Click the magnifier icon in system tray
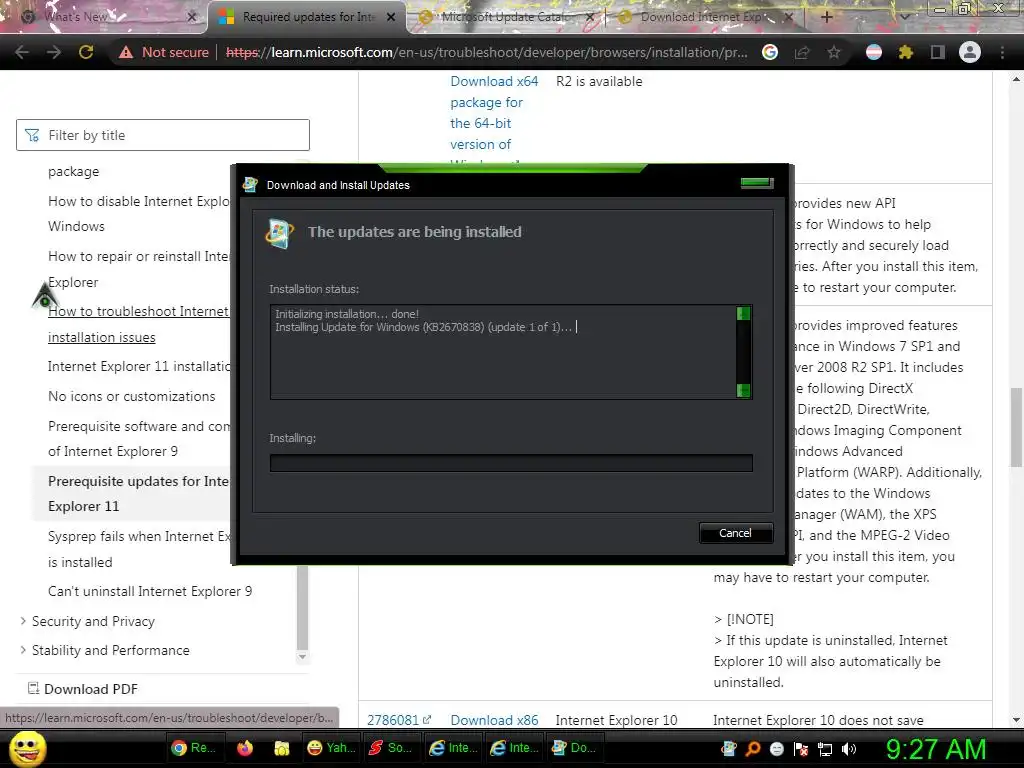Viewport: 1024px width, 768px height. (x=753, y=749)
